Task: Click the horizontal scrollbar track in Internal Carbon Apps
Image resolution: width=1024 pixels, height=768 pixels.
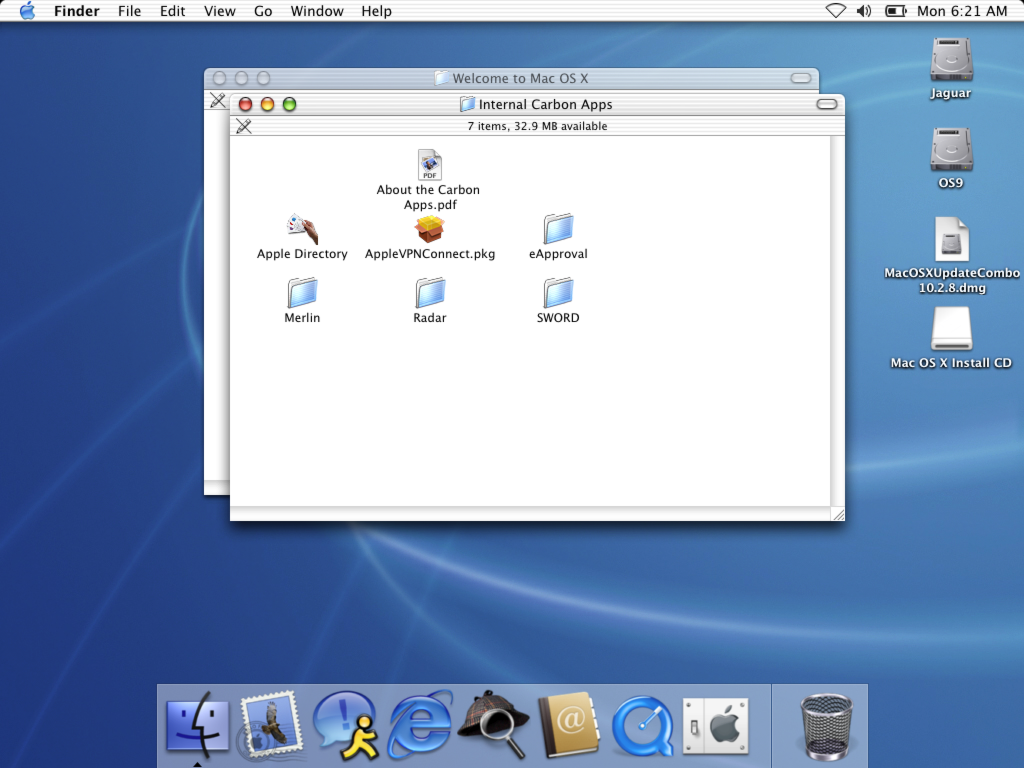Action: (530, 514)
